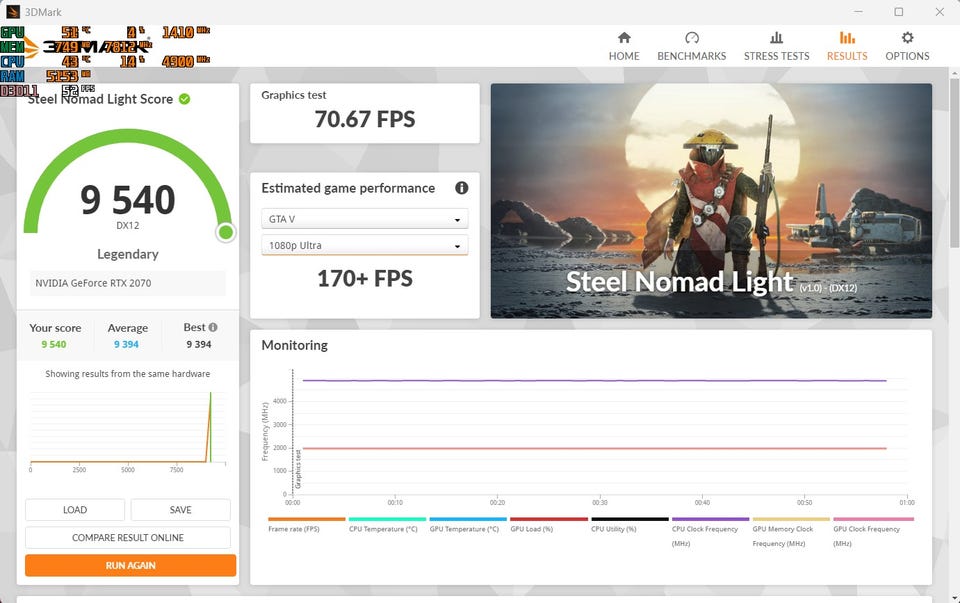Minimize the 3DMark window
960x603 pixels.
coord(858,12)
